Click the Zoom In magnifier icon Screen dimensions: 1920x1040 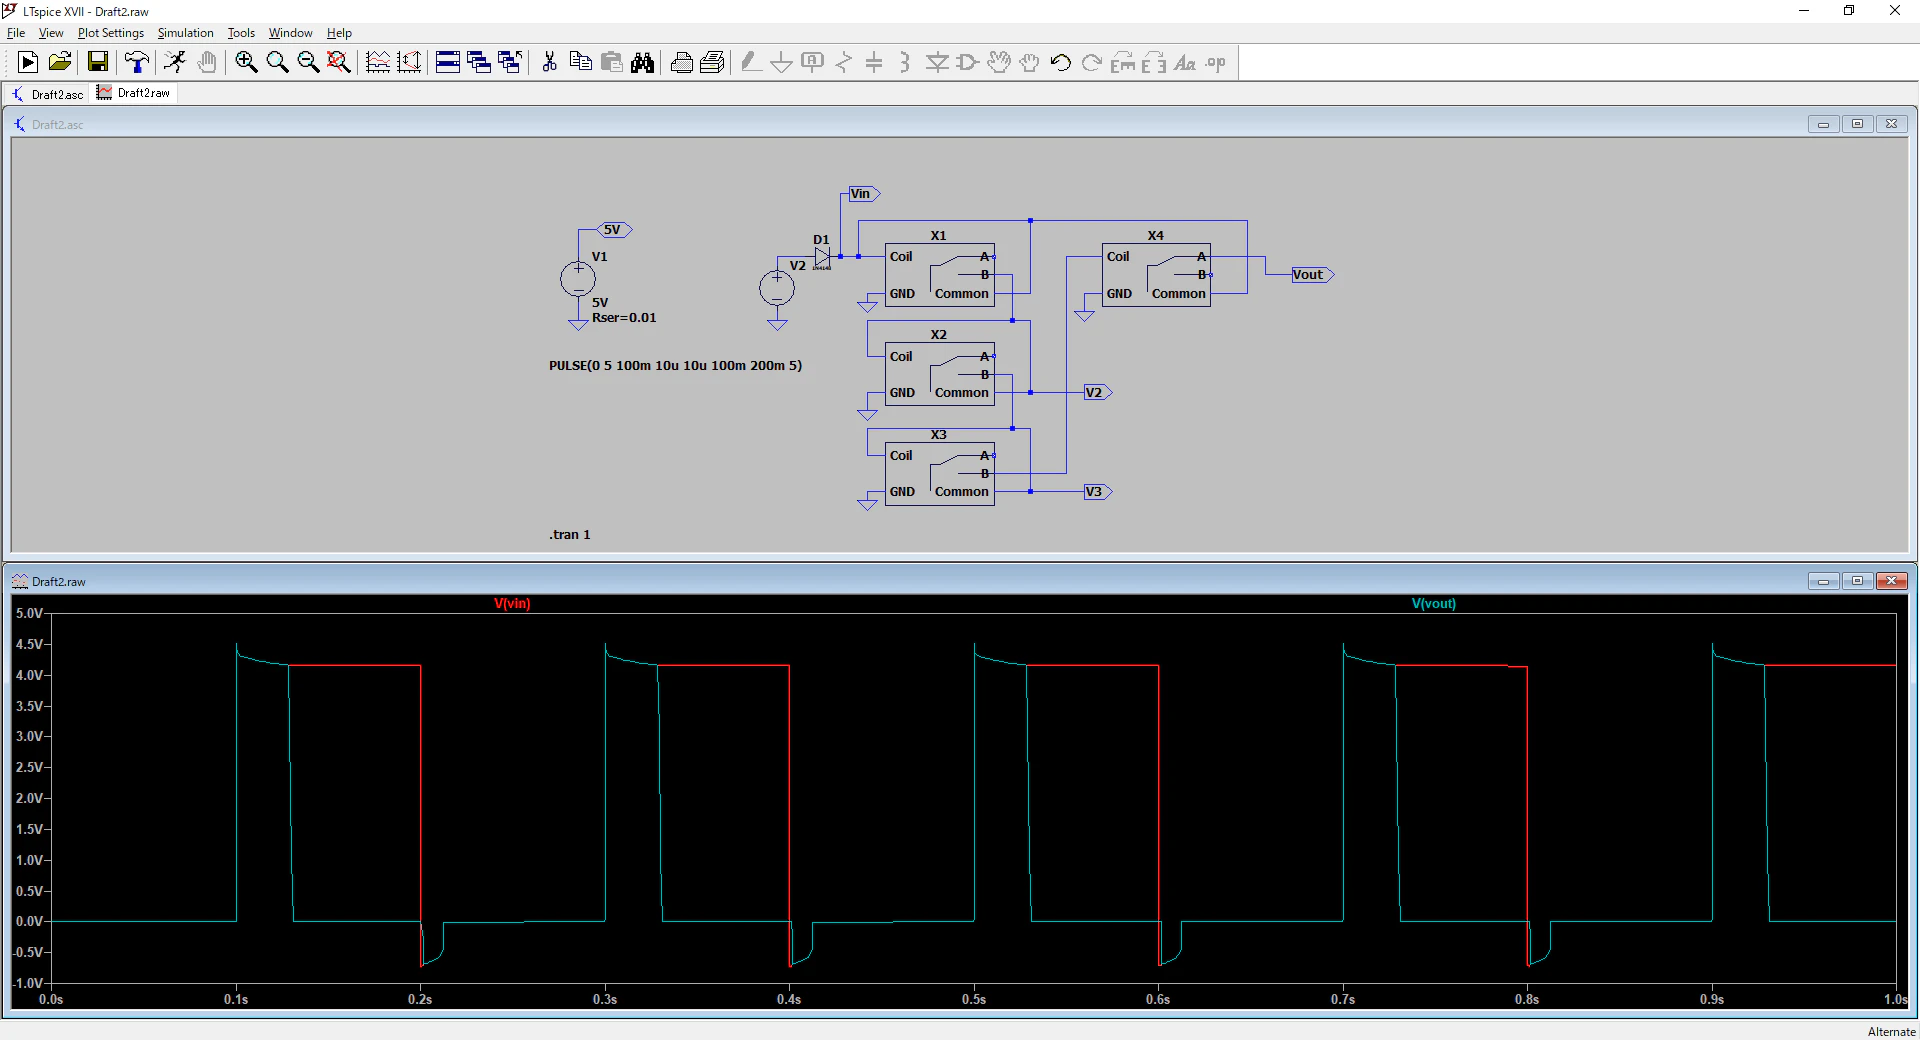[246, 63]
